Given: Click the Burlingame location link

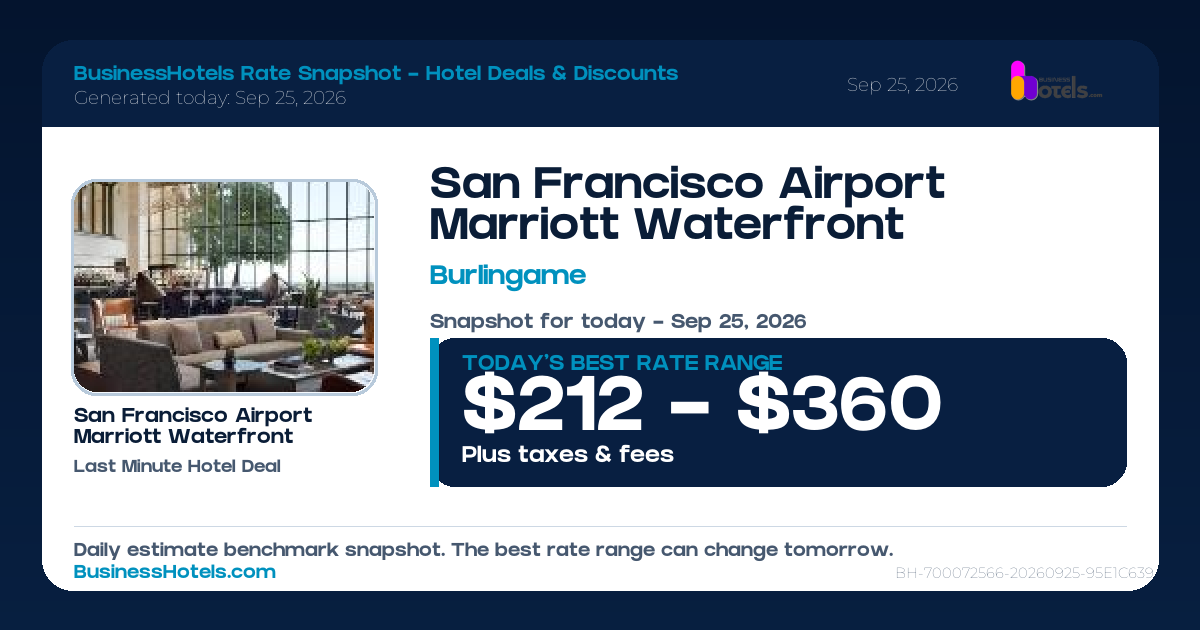Looking at the screenshot, I should tap(508, 275).
